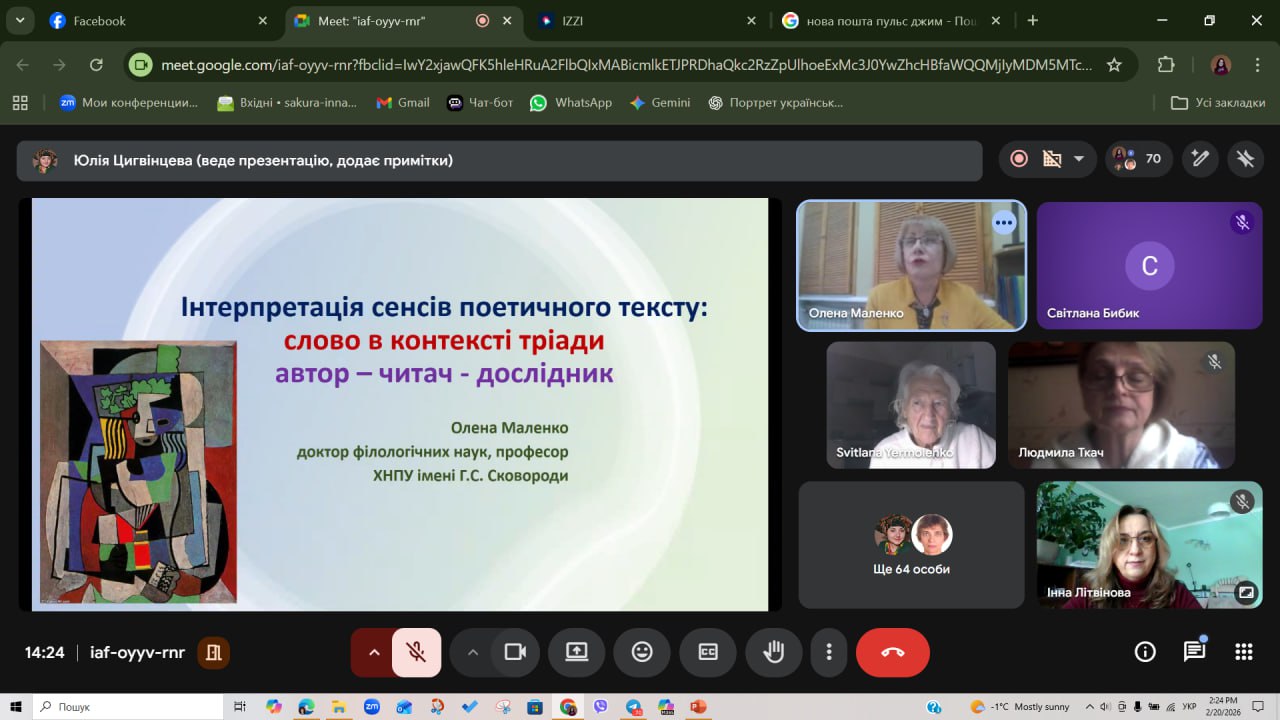Image resolution: width=1280 pixels, height=720 pixels.
Task: Raise your hand in the meeting
Action: click(x=773, y=652)
